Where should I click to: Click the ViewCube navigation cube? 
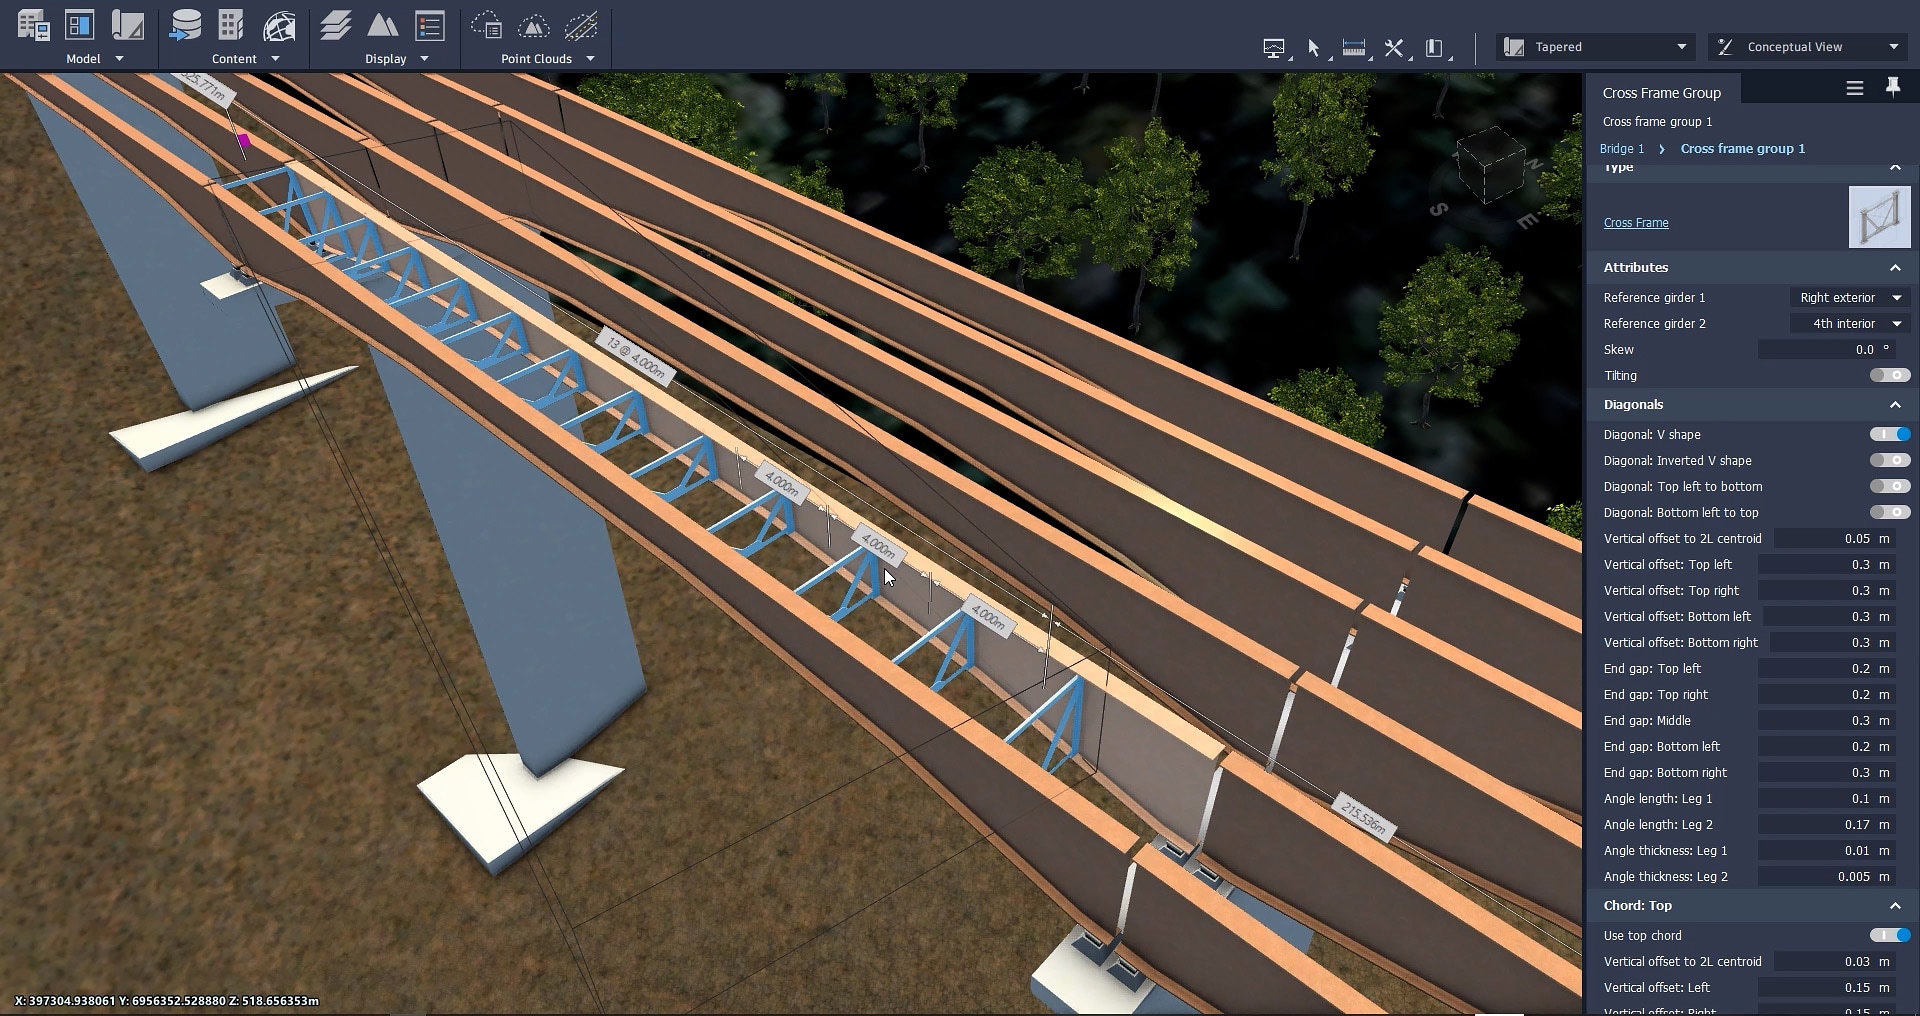coord(1490,165)
